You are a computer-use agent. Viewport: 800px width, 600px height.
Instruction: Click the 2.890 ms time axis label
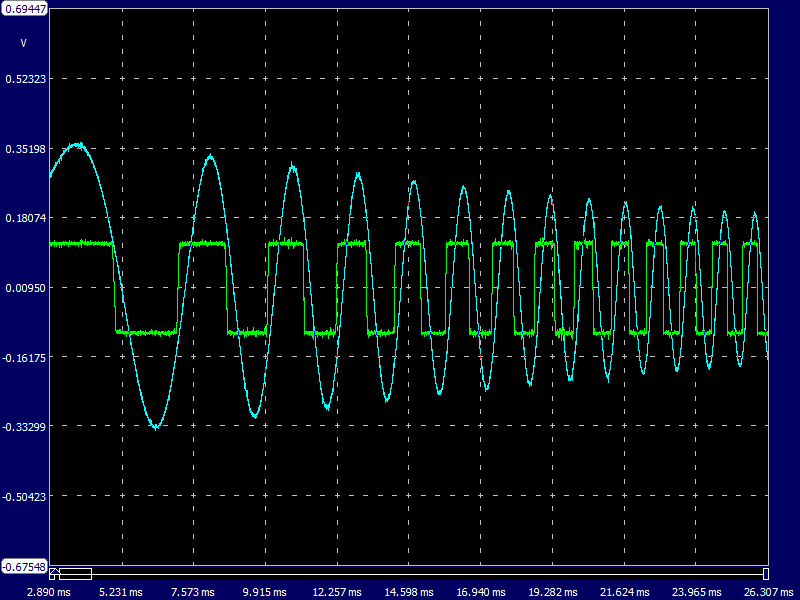pyautogui.click(x=49, y=592)
